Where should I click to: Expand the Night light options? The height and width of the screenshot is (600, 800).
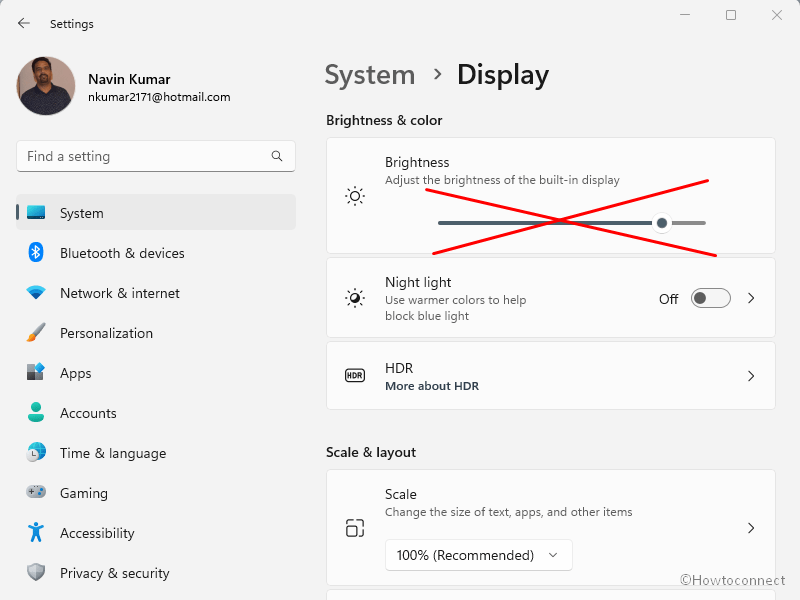coord(751,298)
